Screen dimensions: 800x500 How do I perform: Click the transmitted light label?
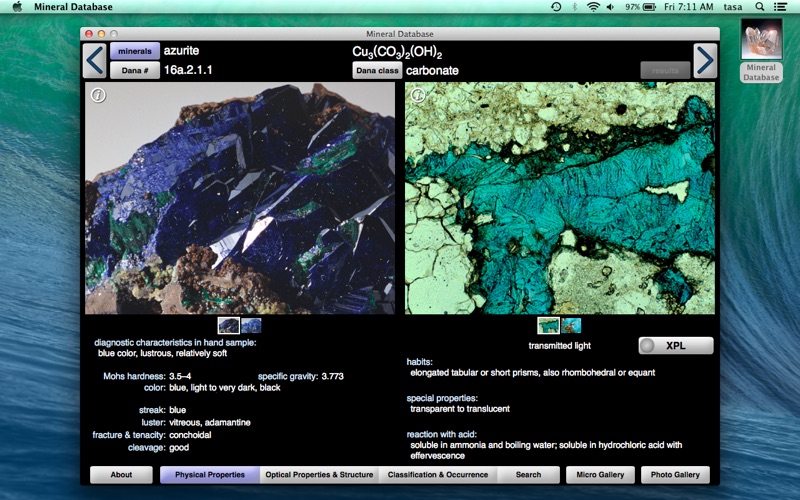pos(560,345)
